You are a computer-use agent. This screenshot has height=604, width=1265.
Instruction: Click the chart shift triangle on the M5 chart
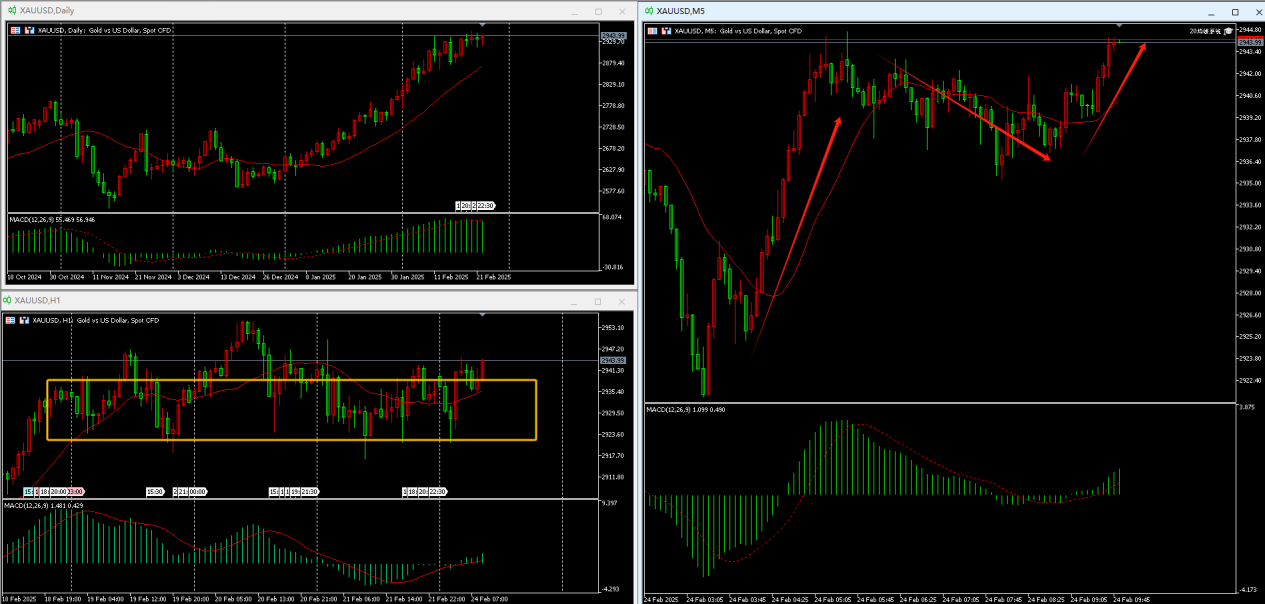click(1120, 24)
